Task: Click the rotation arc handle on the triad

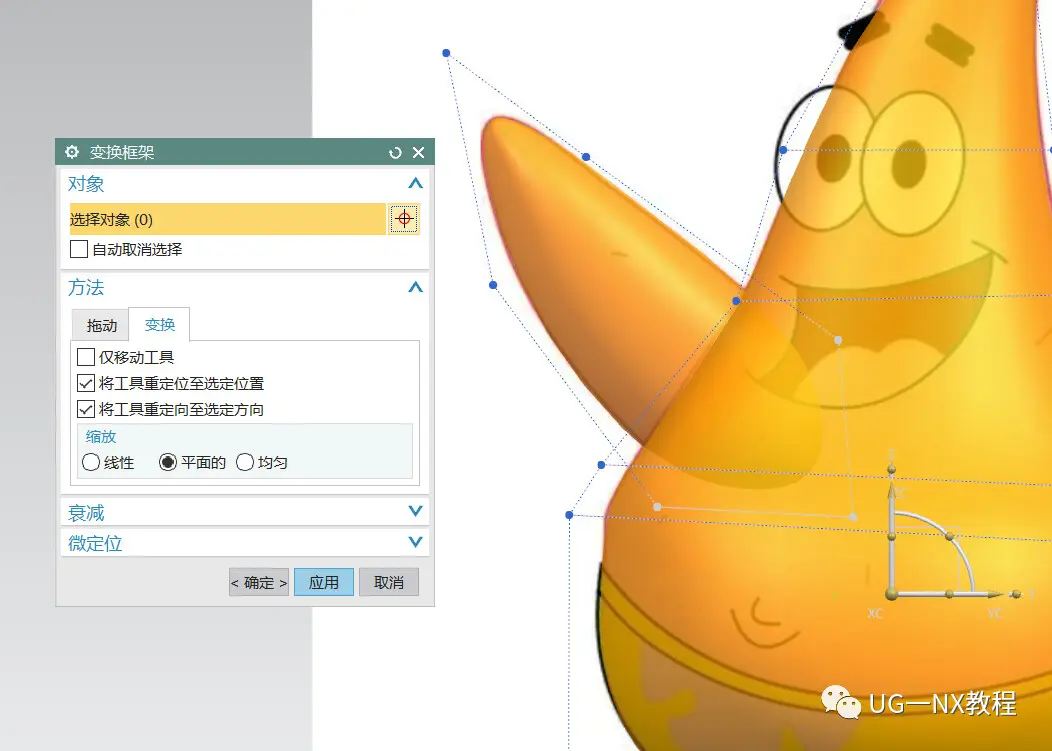Action: click(x=949, y=536)
